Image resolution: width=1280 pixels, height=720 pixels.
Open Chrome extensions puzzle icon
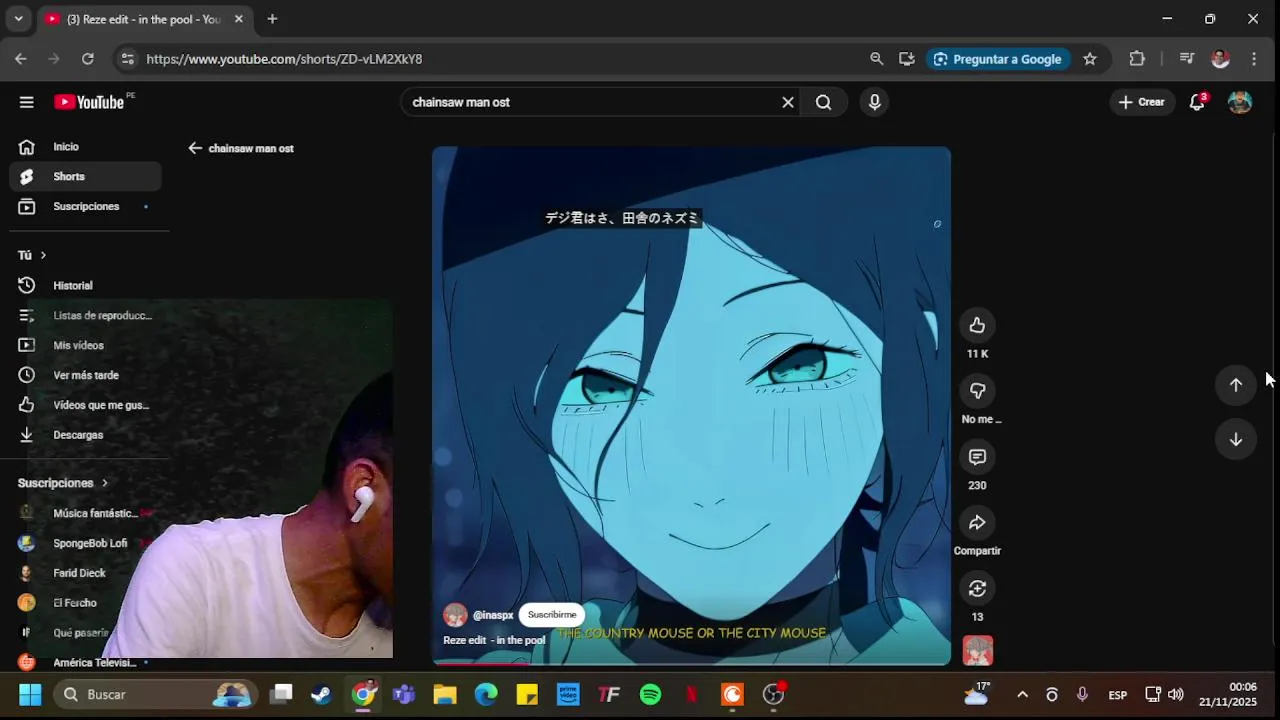[x=1137, y=59]
